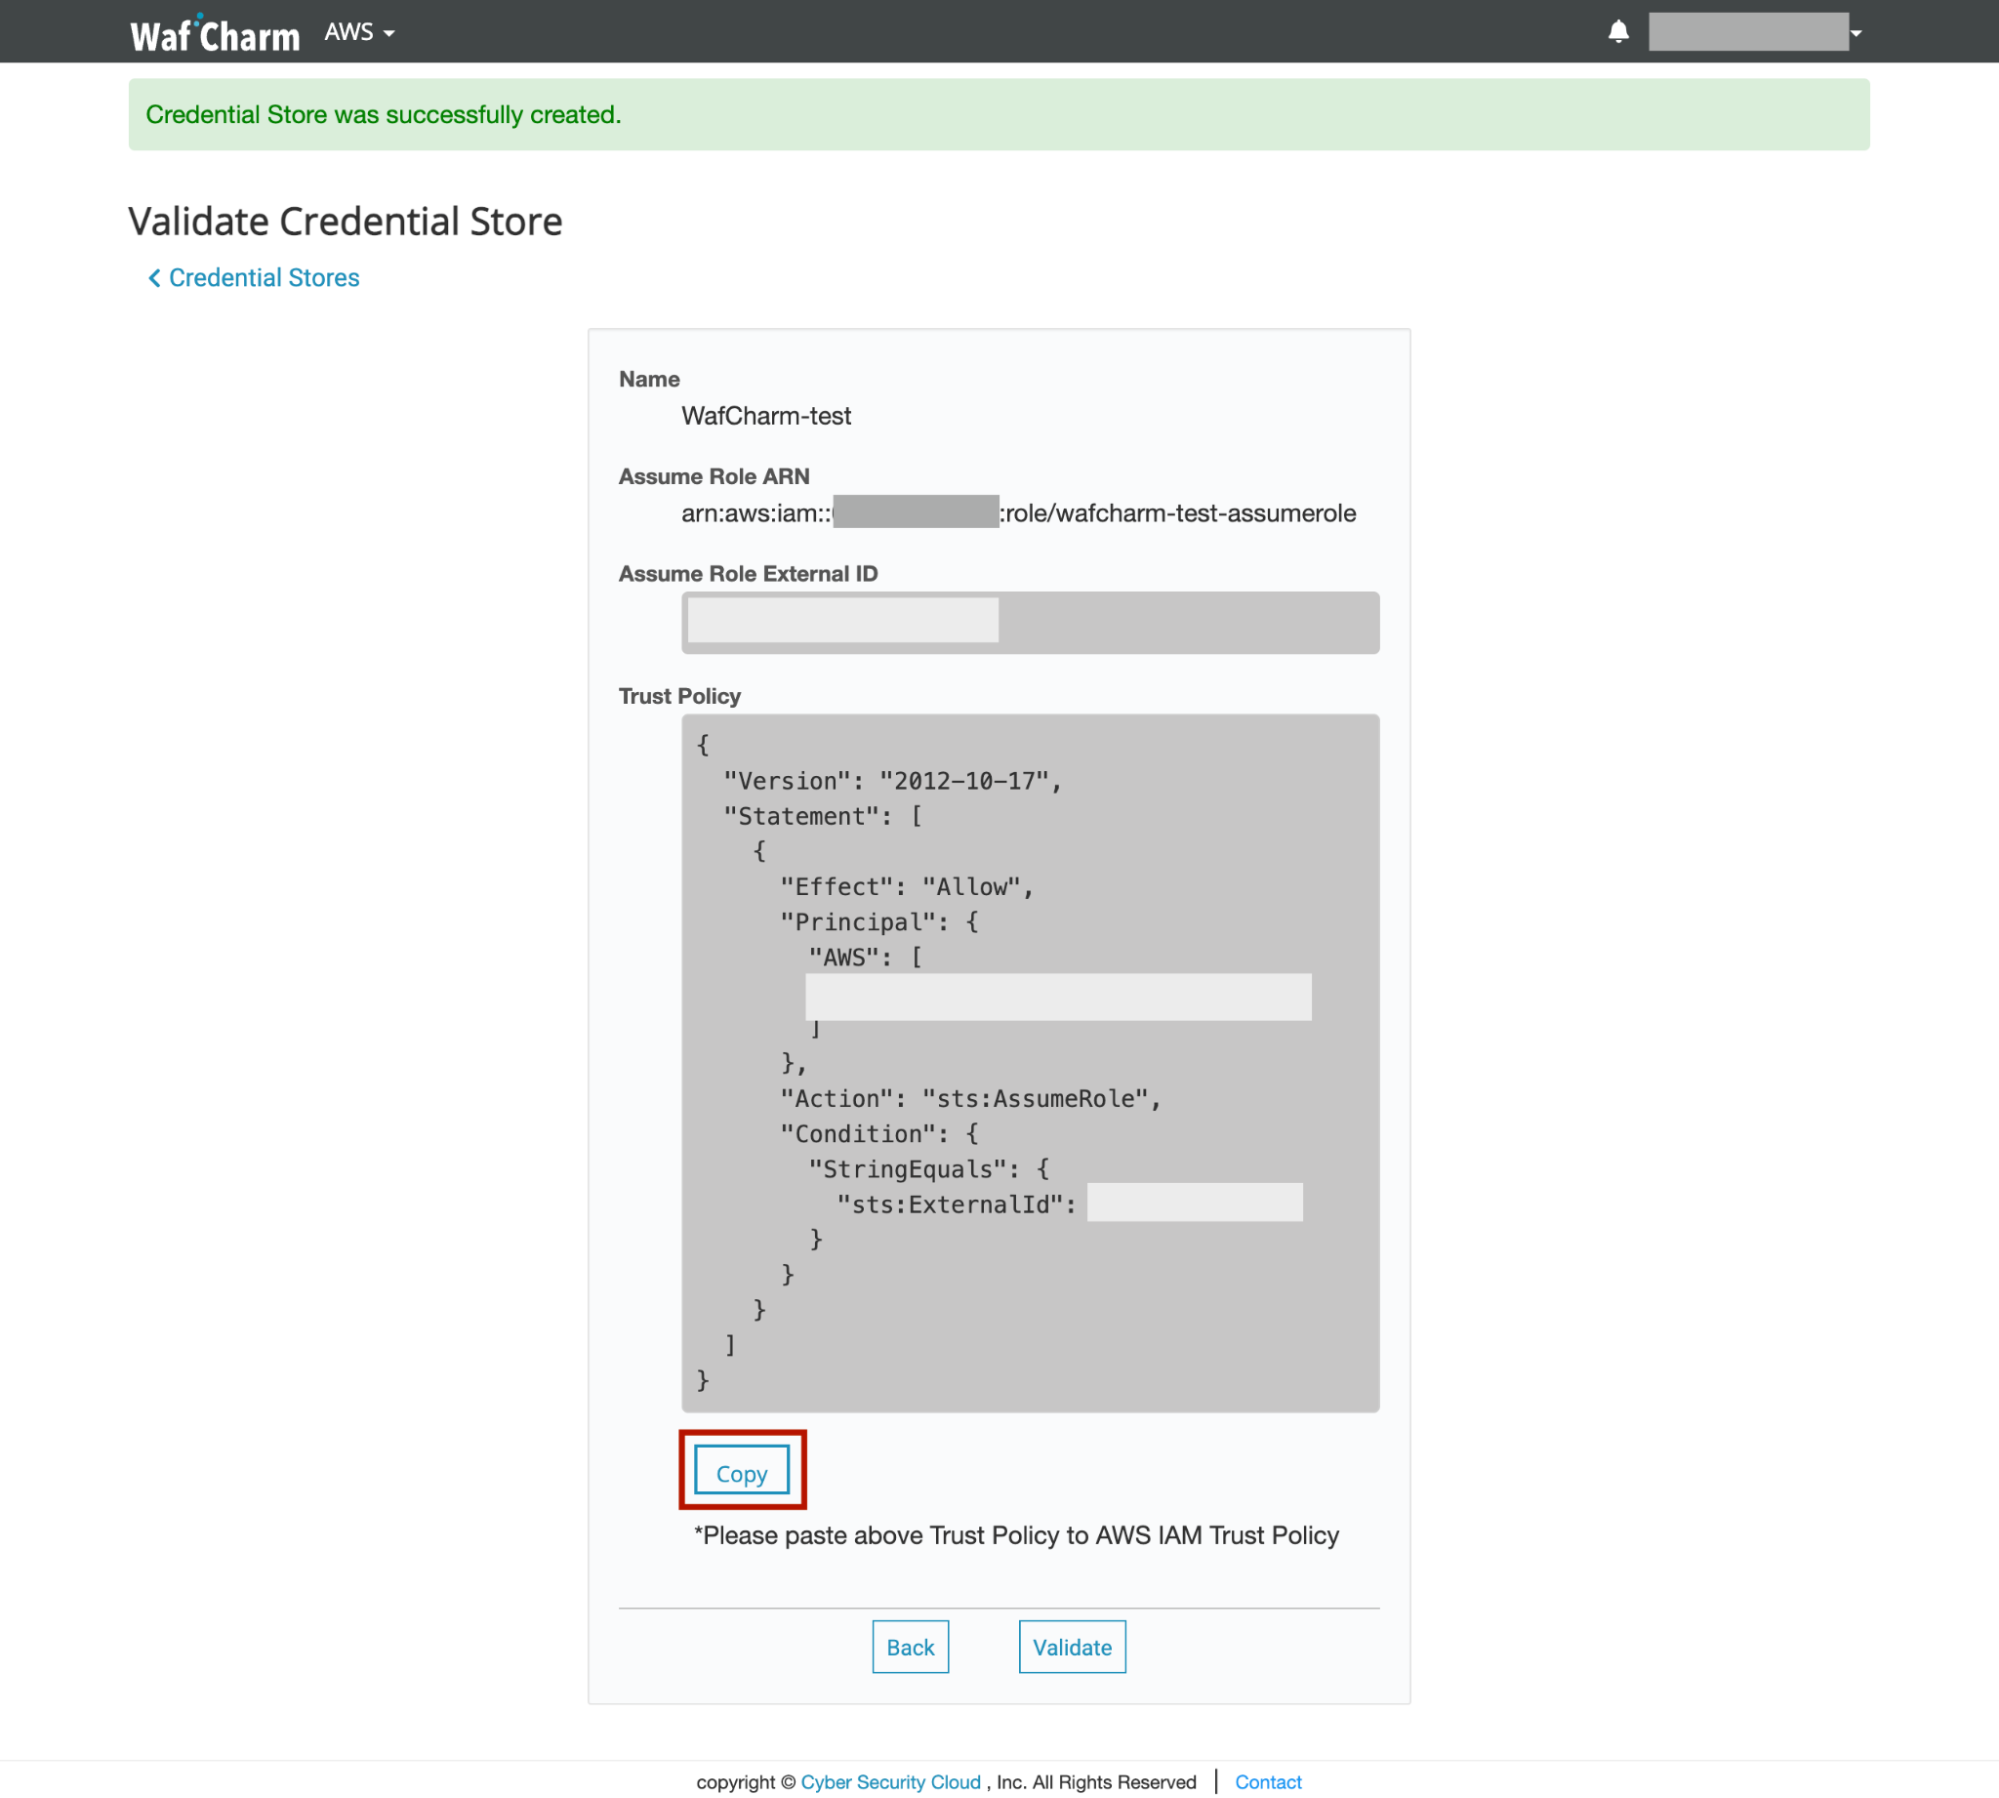Click the "StringEquals": { line
The image size is (1999, 1798).
[x=929, y=1168]
